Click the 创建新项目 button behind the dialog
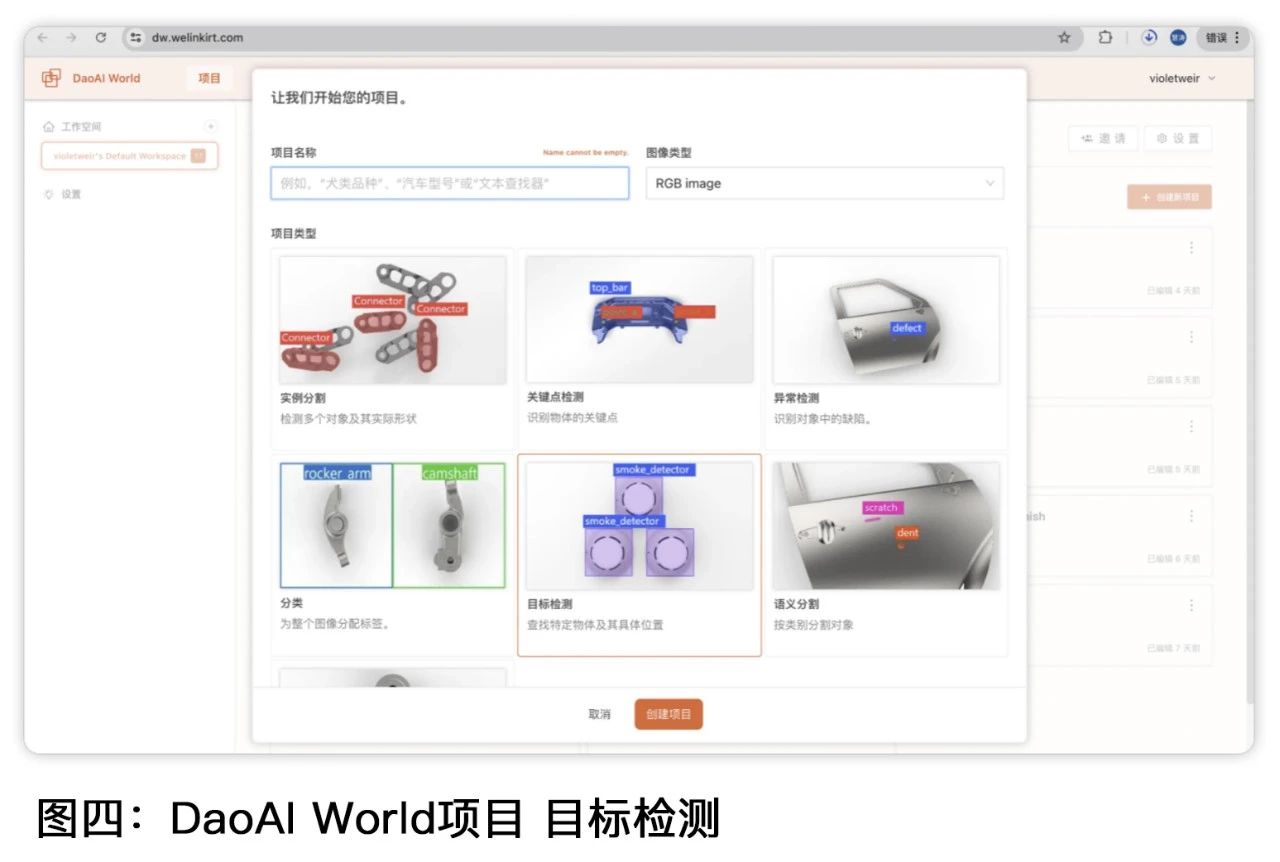 click(1169, 197)
